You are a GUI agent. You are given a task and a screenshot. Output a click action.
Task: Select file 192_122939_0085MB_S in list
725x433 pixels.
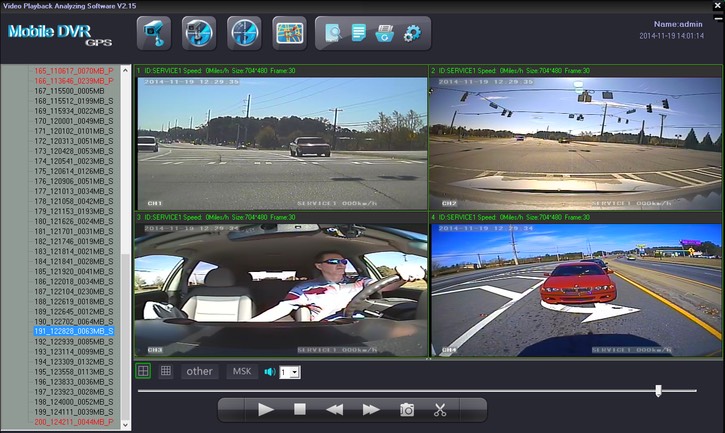(74, 342)
